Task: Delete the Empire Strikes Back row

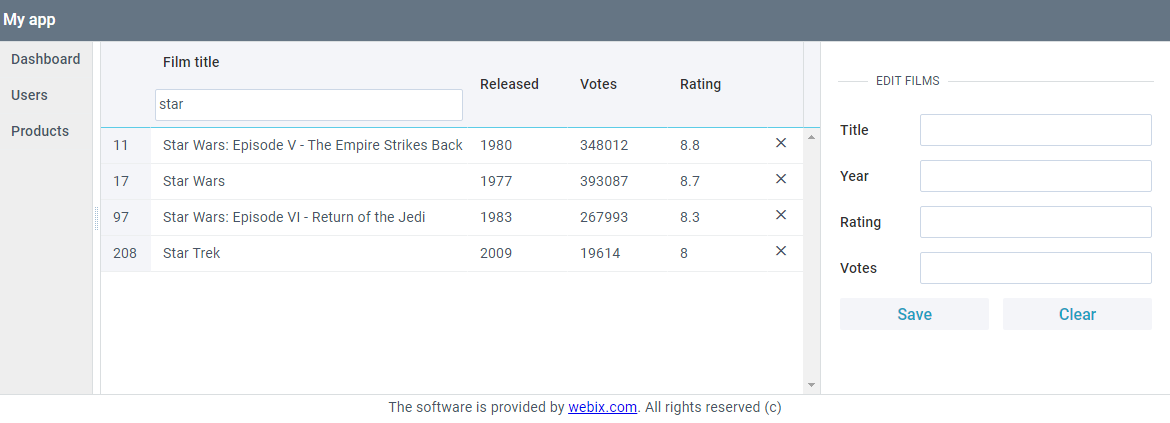Action: [781, 143]
